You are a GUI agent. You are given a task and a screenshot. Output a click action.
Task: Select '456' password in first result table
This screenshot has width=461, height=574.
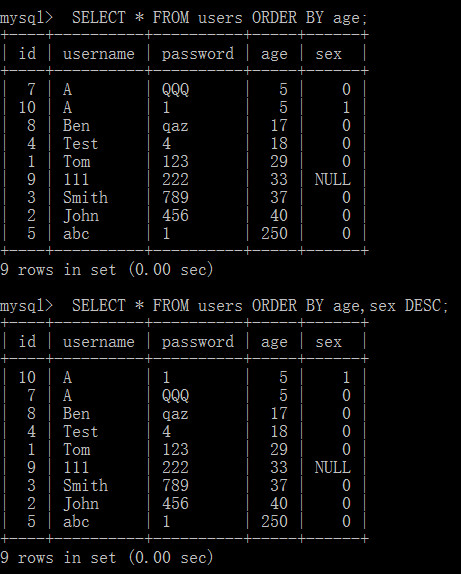pos(175,215)
